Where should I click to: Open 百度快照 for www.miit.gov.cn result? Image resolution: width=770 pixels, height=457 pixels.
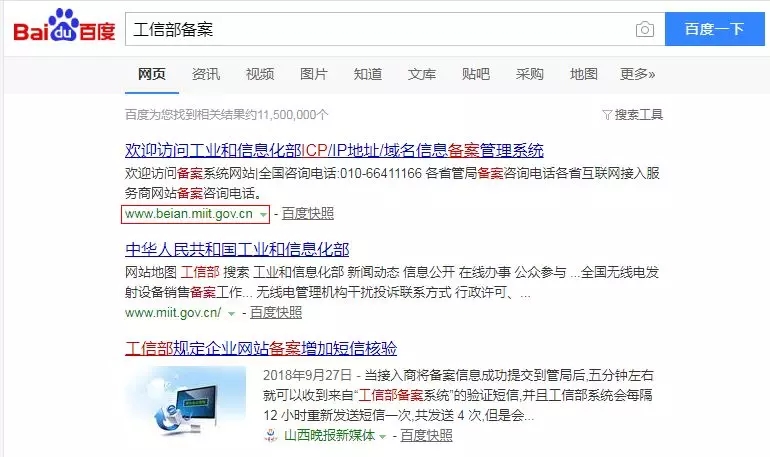[x=276, y=313]
